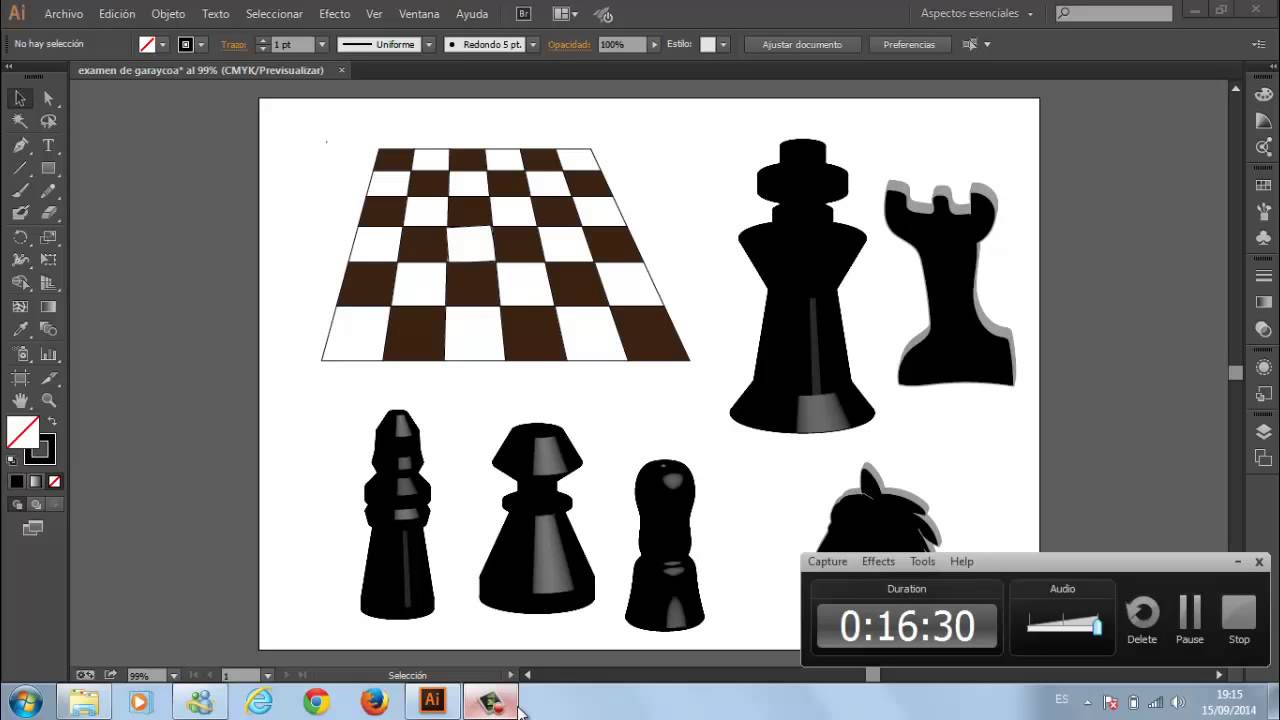1280x720 pixels.
Task: Expand the Aspectos esenciales workspace dropdown
Action: [x=977, y=14]
